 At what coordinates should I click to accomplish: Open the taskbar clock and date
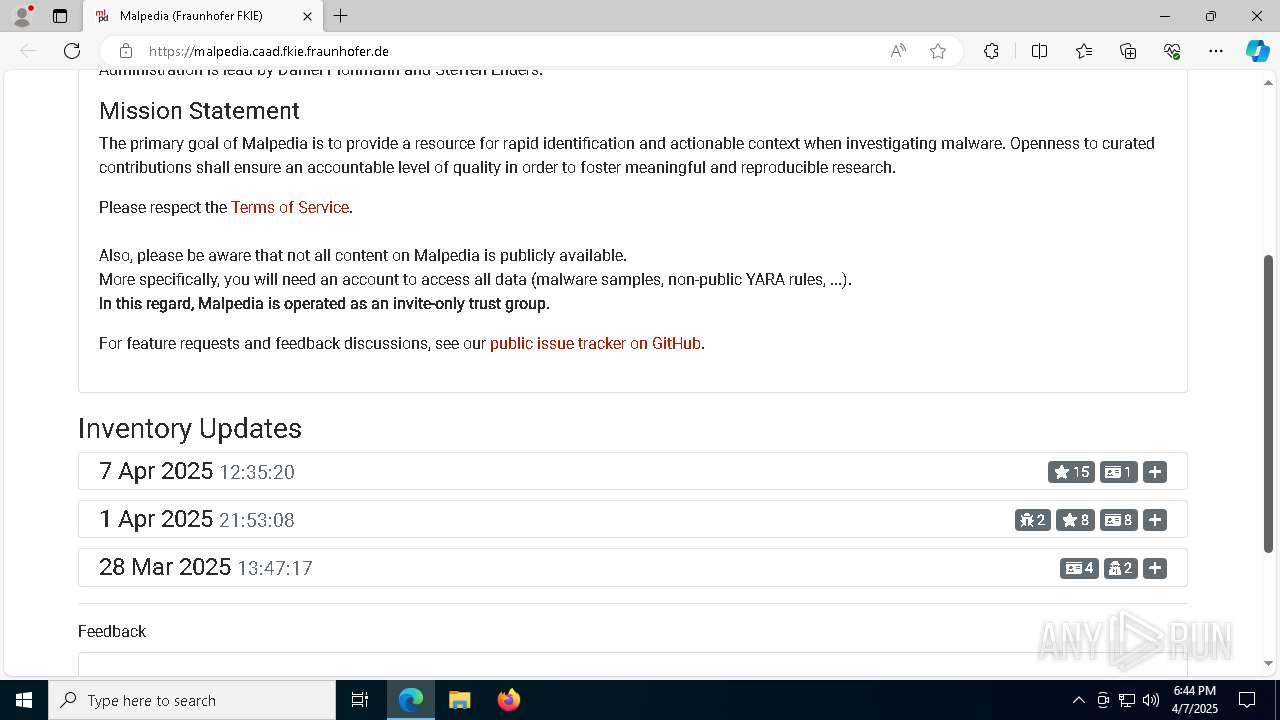(1194, 700)
